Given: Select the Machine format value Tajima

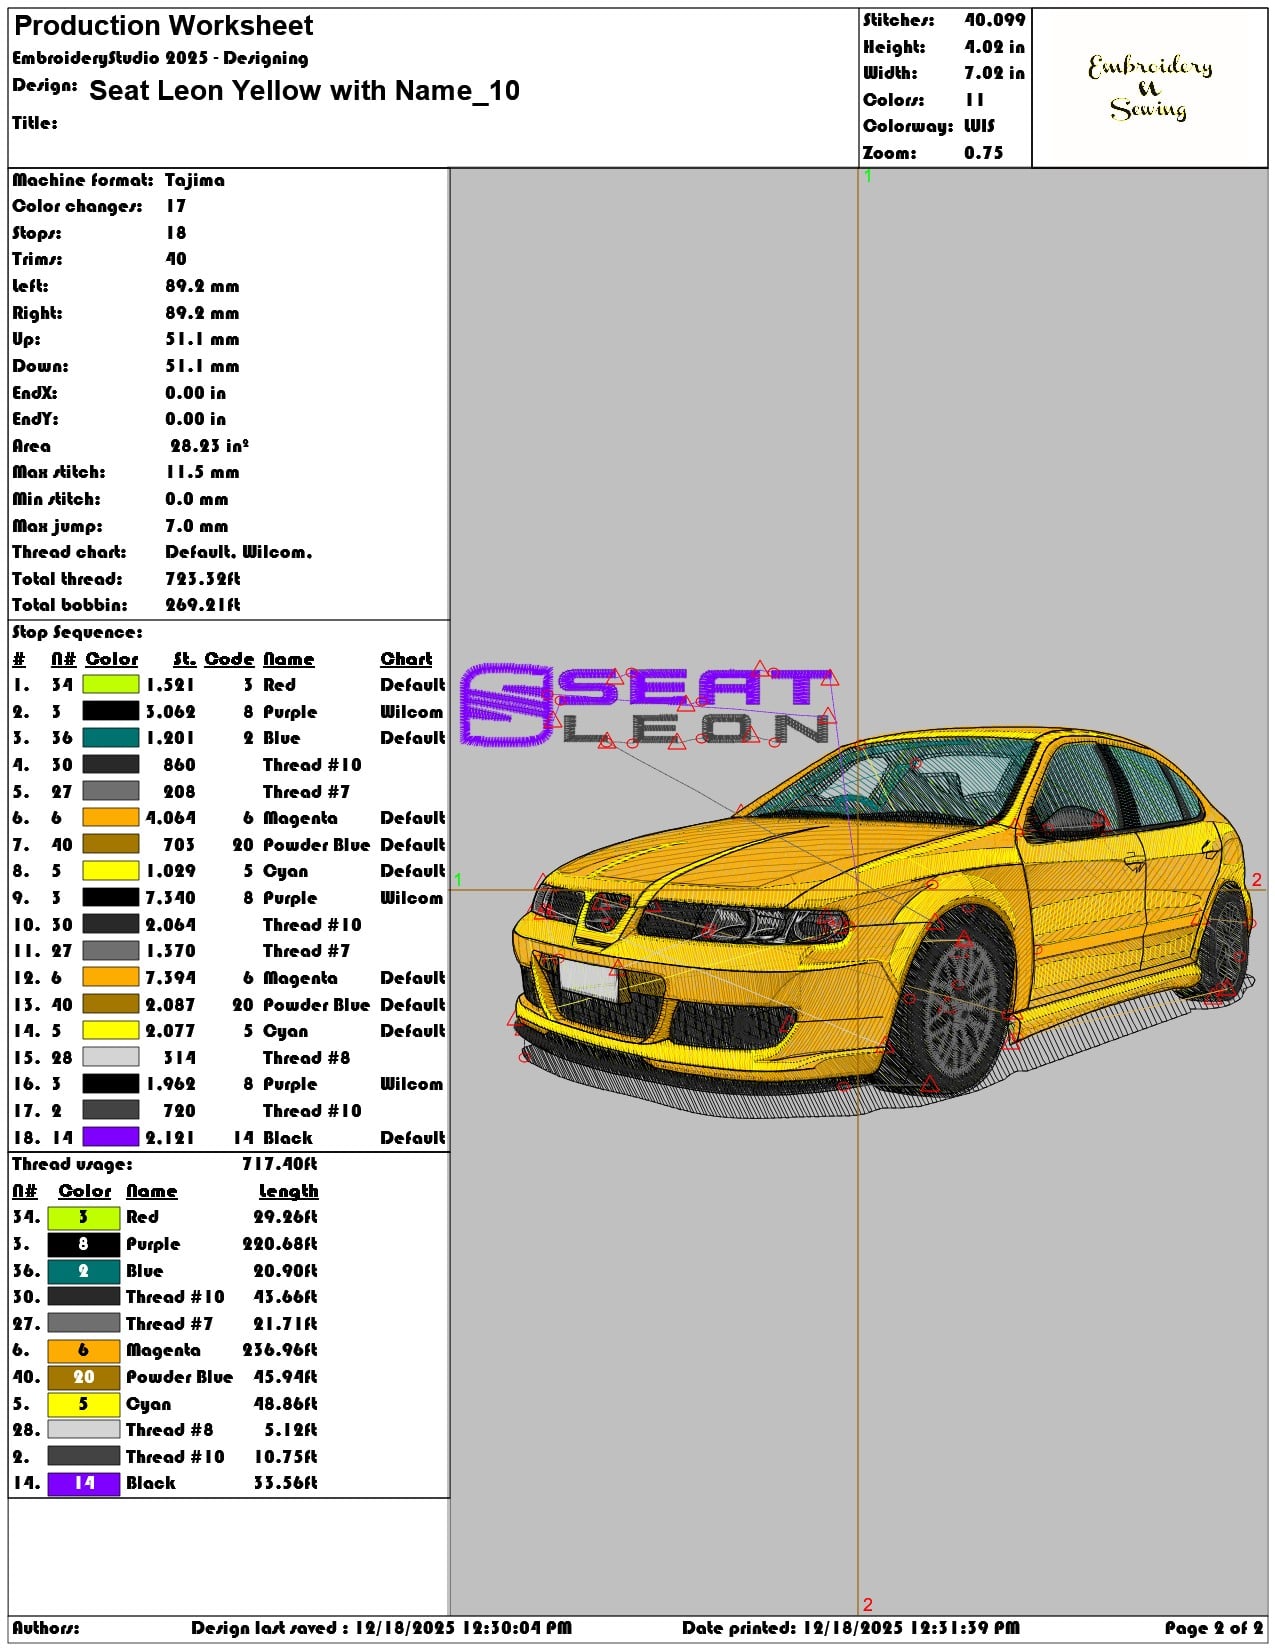Looking at the screenshot, I should (195, 180).
